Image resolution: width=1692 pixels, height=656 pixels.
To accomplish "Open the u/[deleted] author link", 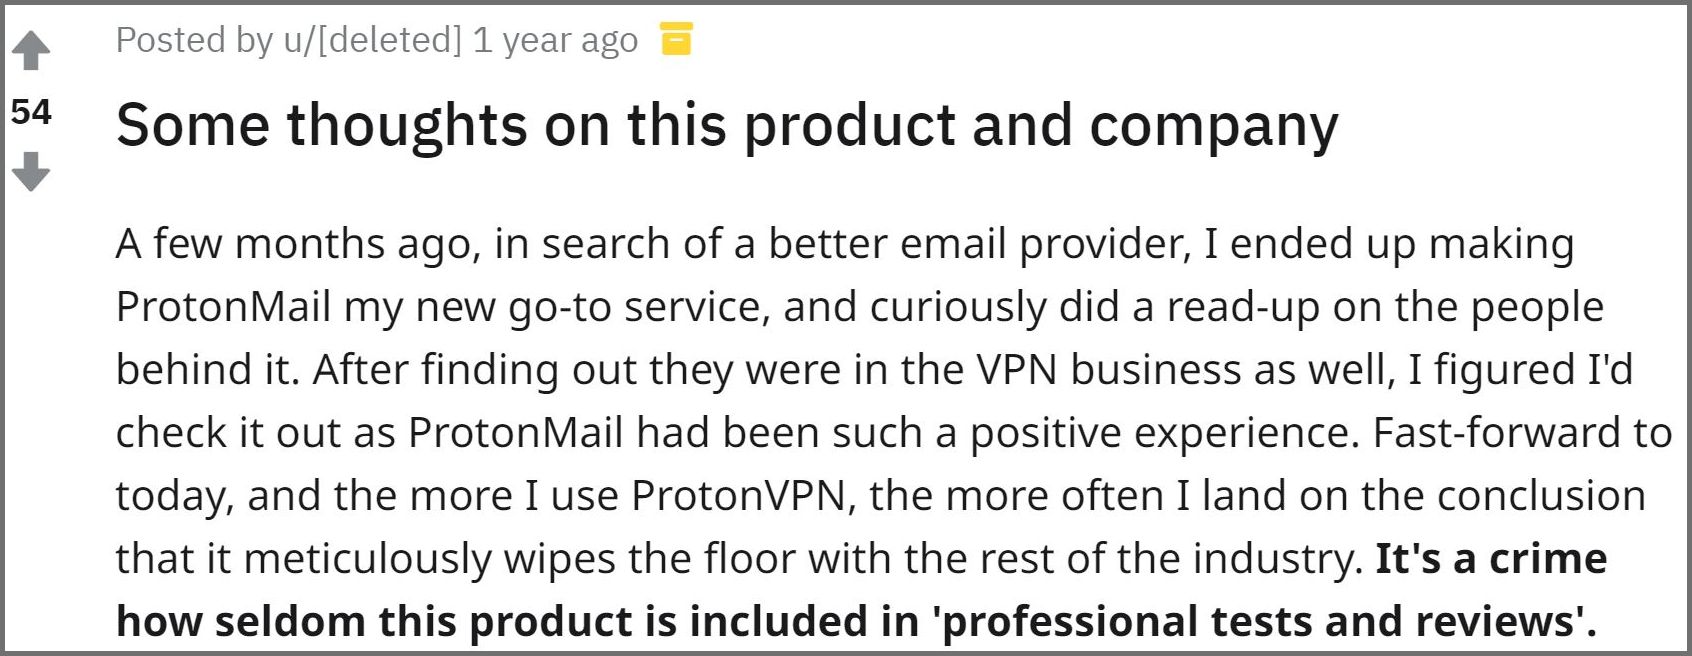I will click(372, 40).
